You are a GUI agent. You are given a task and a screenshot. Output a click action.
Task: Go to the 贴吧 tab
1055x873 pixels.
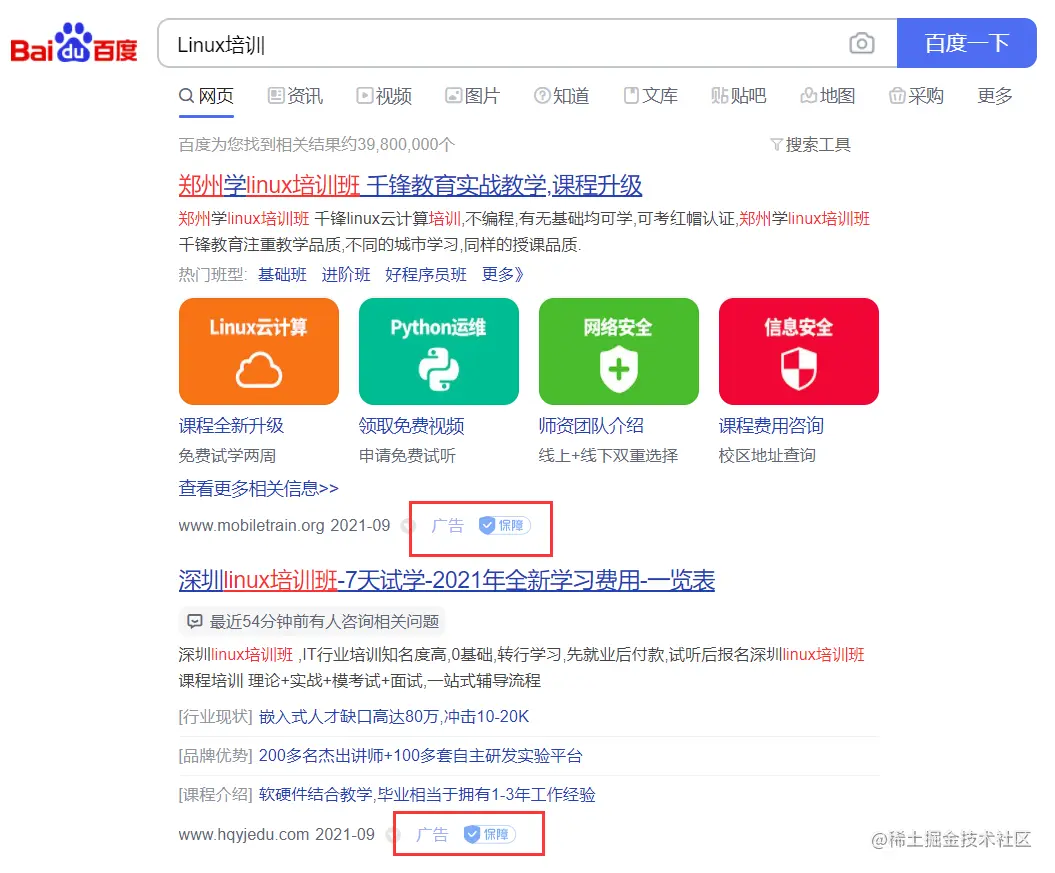[x=739, y=96]
